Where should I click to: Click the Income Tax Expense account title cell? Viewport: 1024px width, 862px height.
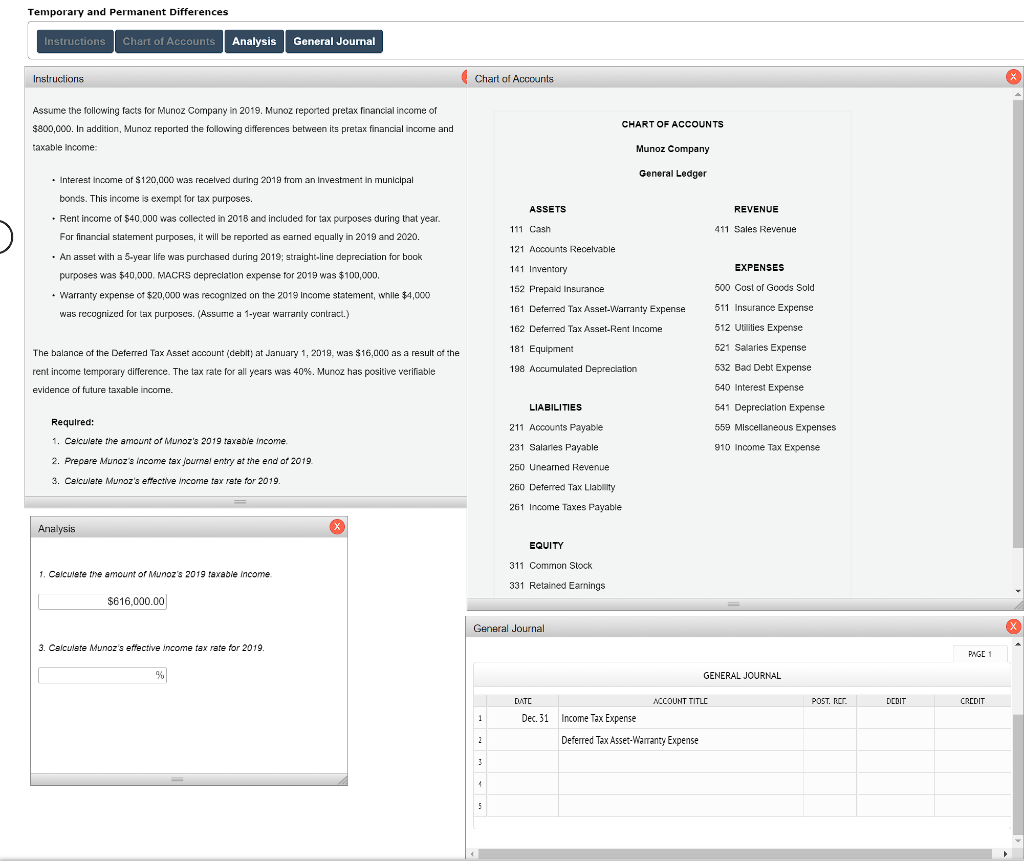680,718
